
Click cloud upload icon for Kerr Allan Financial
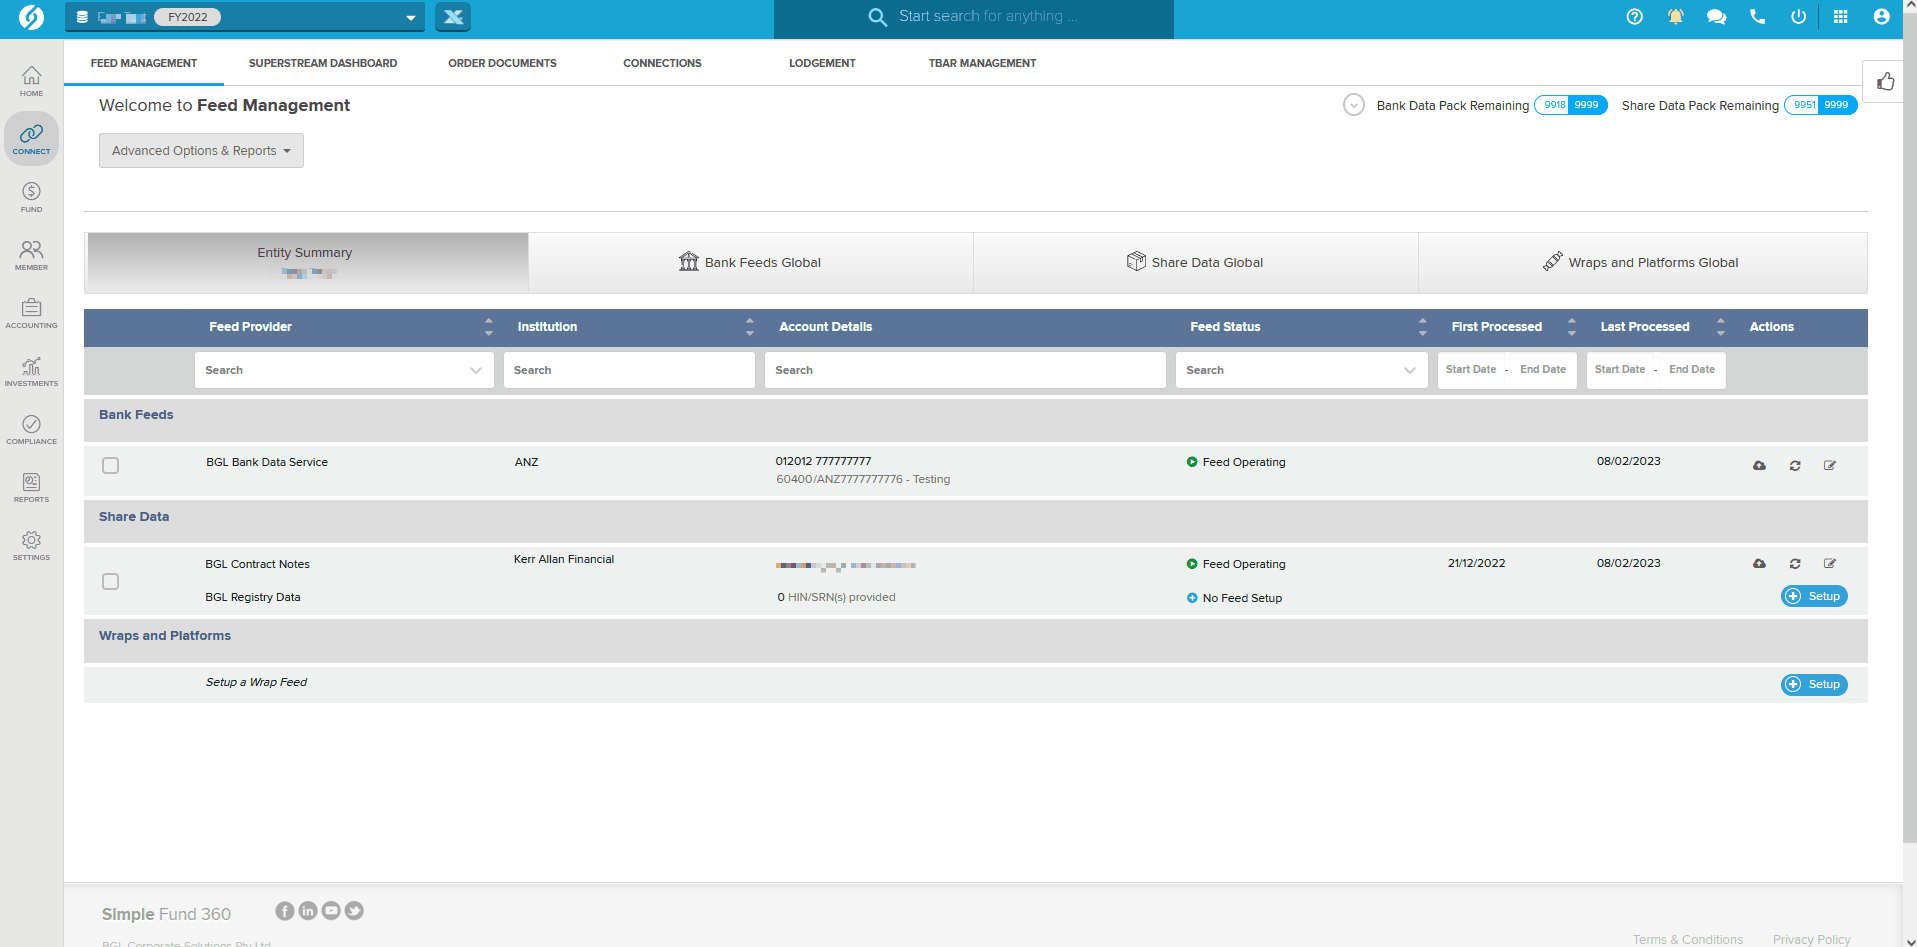coord(1760,564)
